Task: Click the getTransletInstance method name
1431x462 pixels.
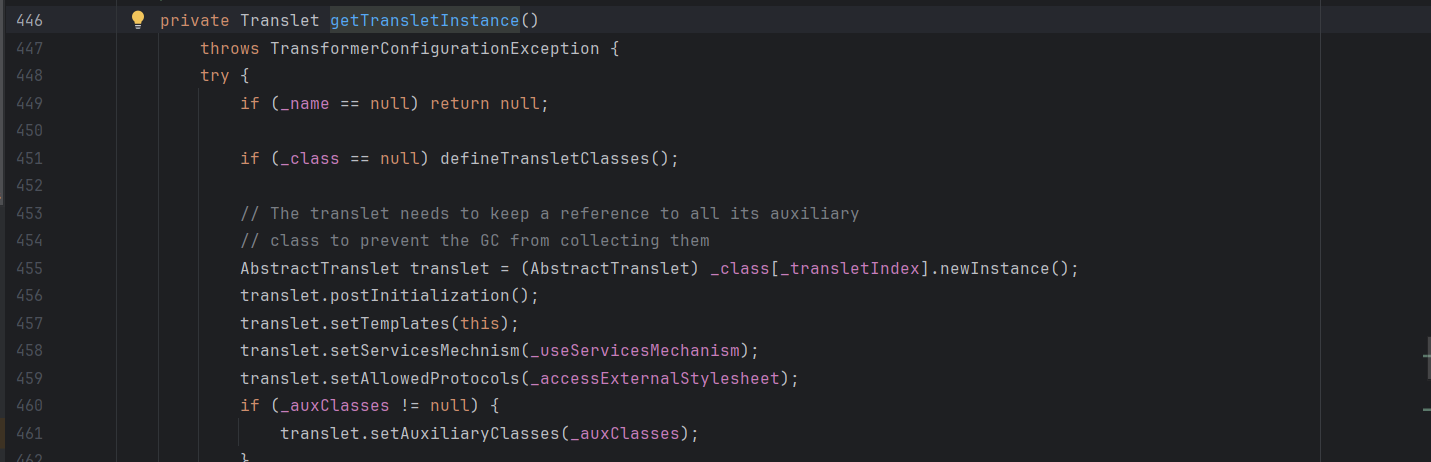Action: point(424,21)
